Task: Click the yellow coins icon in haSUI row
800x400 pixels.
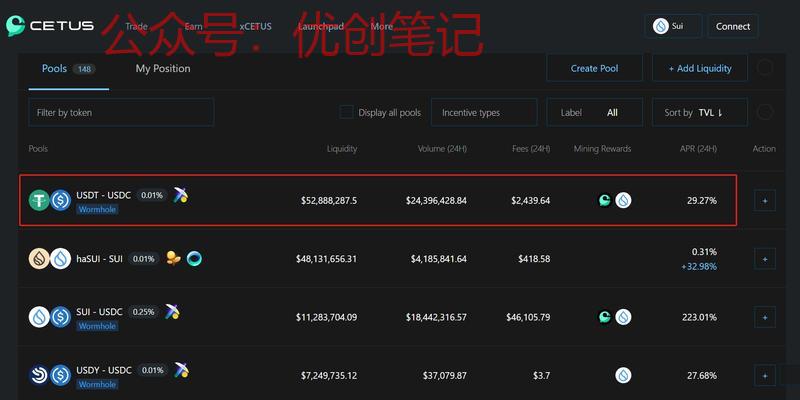Action: tap(174, 259)
